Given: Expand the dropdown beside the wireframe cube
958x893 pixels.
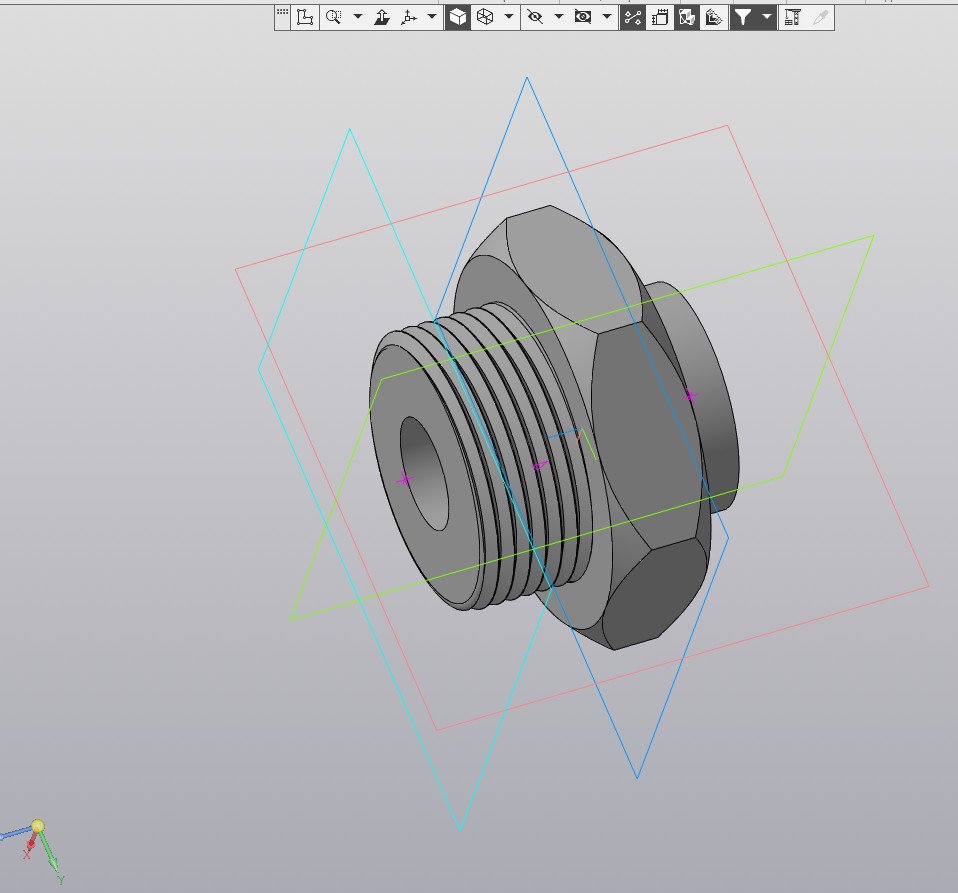Looking at the screenshot, I should click(x=509, y=17).
